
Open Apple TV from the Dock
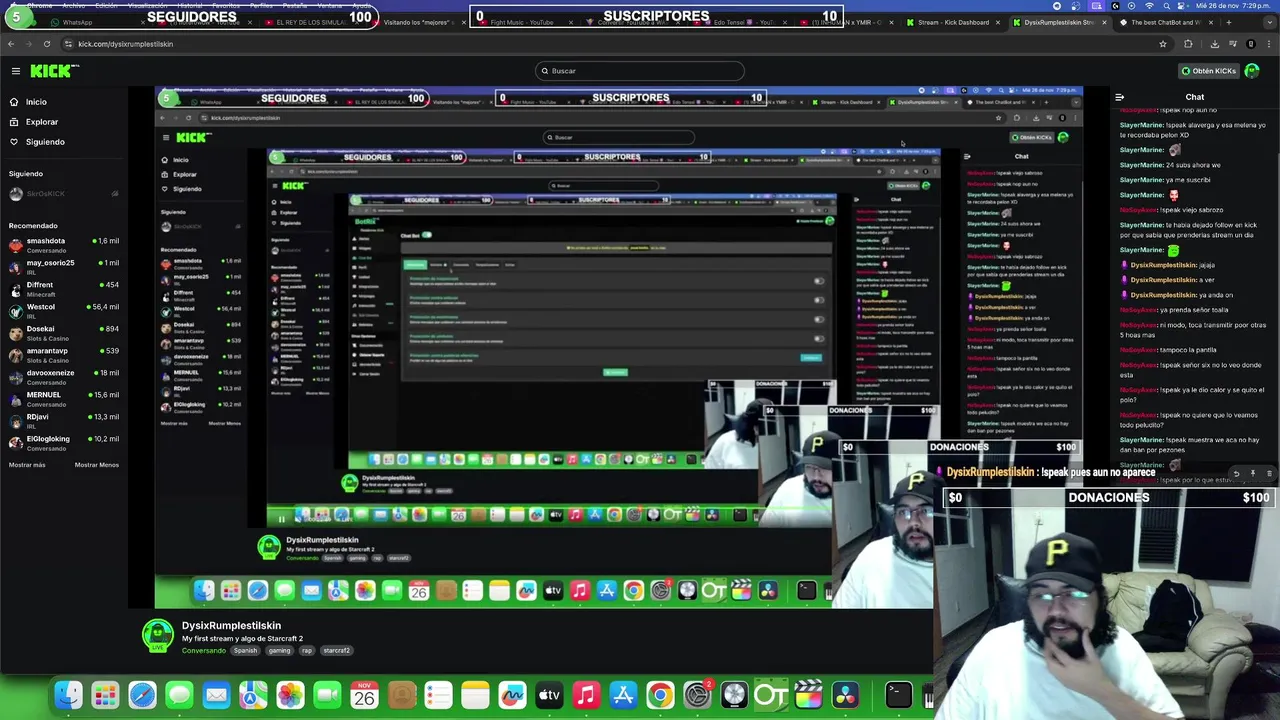(549, 695)
